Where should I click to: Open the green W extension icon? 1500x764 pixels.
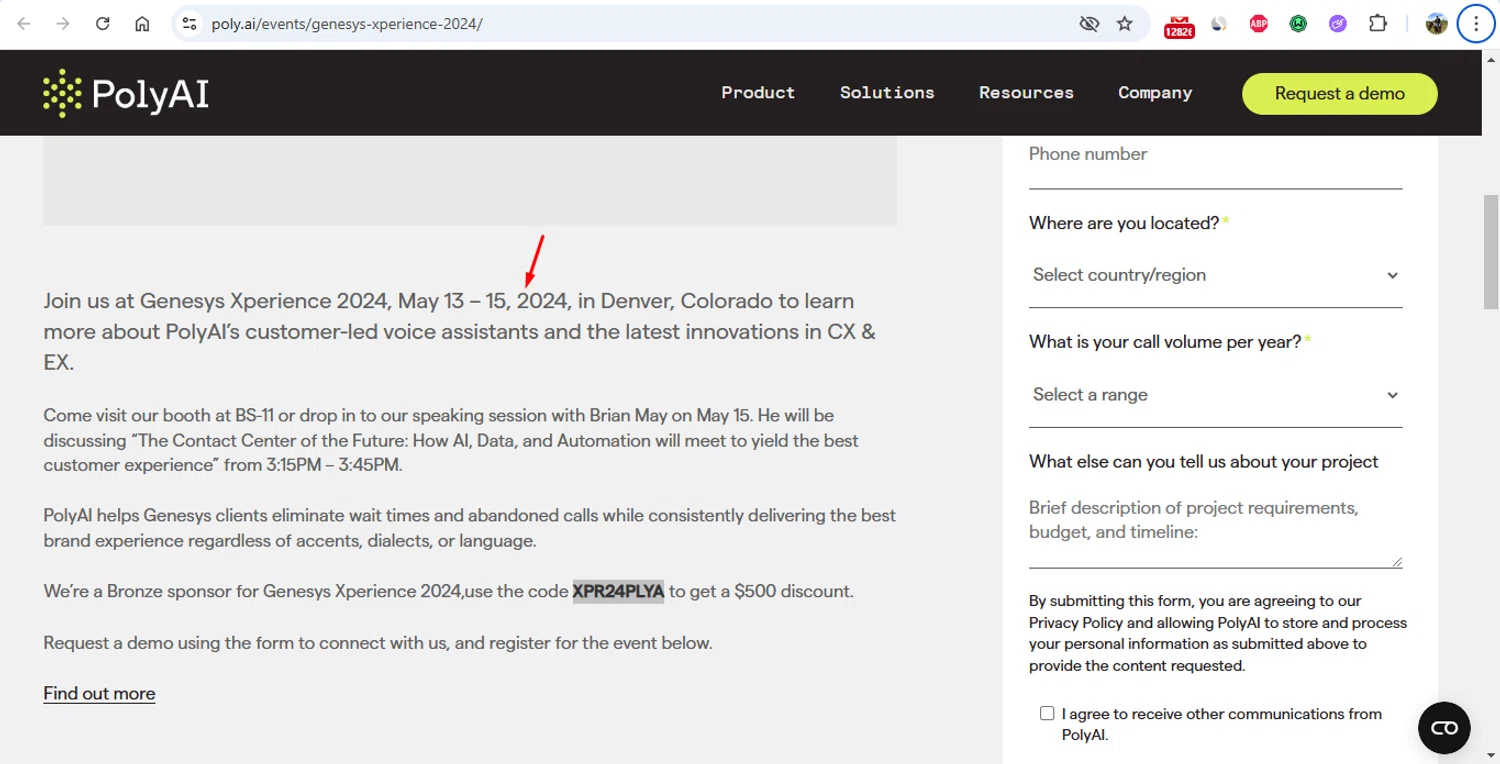point(1298,24)
